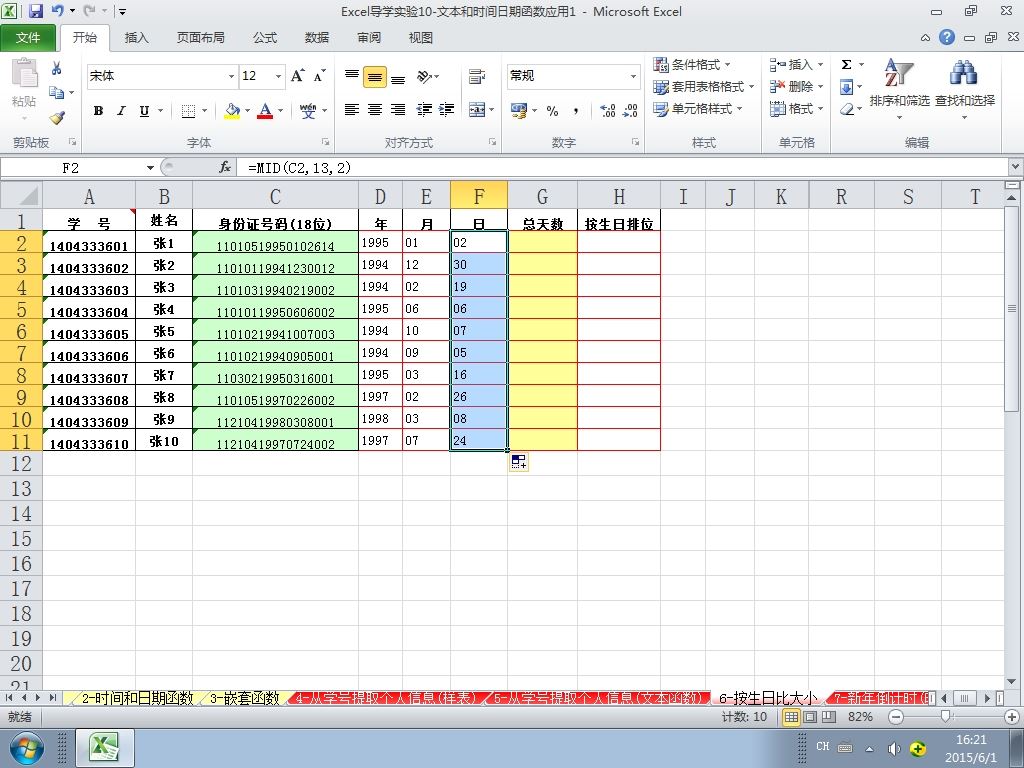Click the zoom out minus button

[x=896, y=717]
